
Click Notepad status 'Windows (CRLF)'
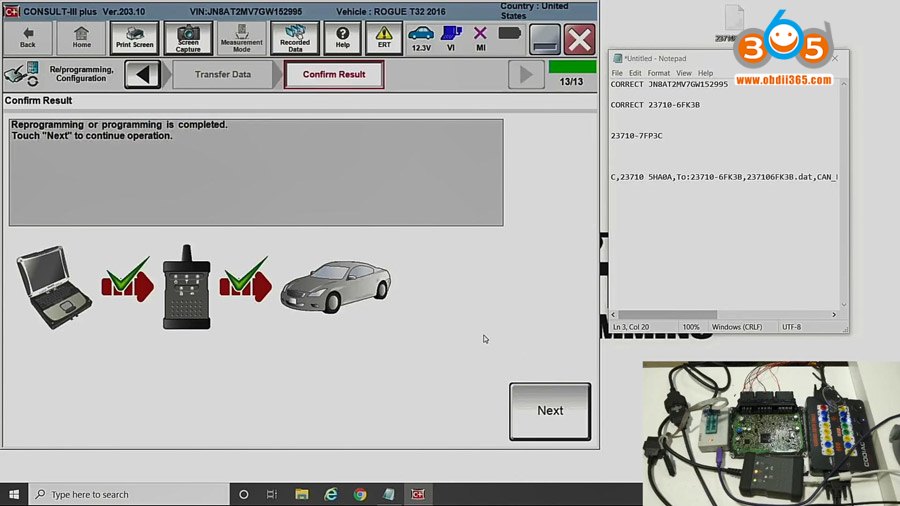tap(737, 327)
